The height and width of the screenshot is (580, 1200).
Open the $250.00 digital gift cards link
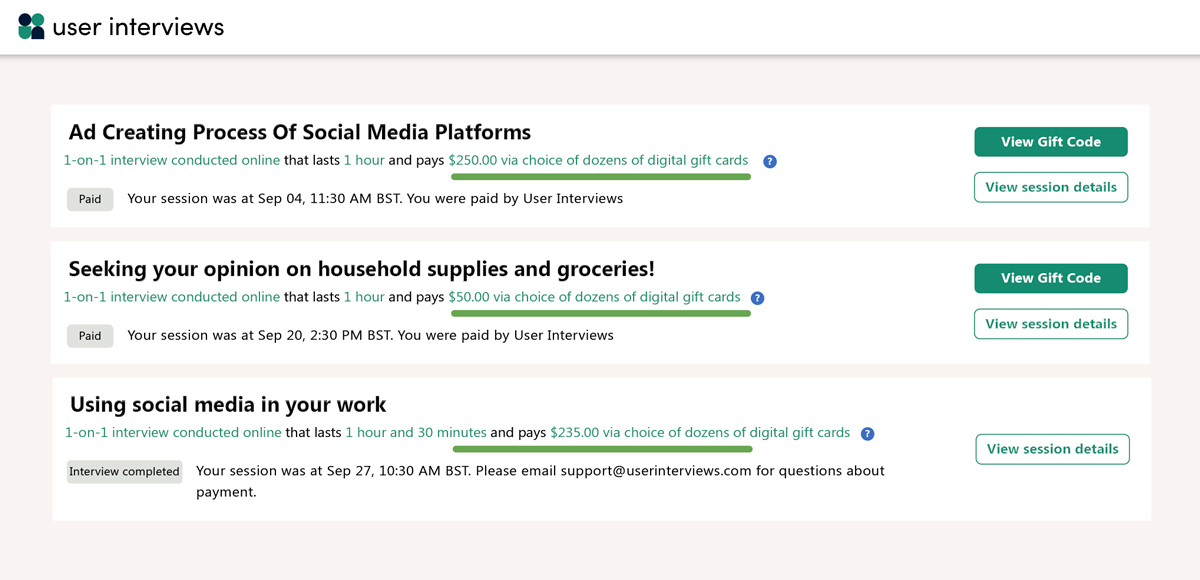tap(600, 160)
